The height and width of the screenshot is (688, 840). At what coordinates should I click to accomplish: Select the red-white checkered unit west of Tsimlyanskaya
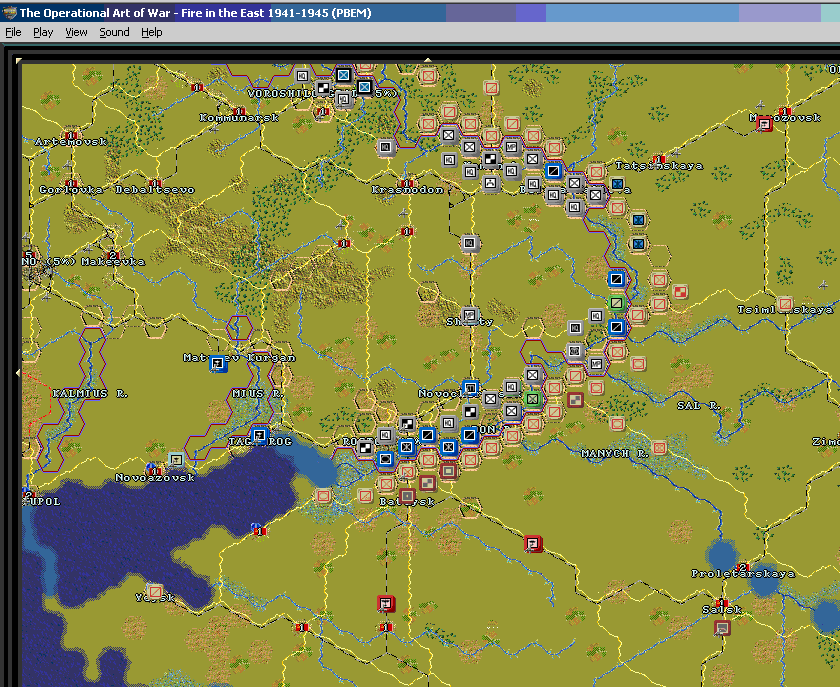click(680, 291)
